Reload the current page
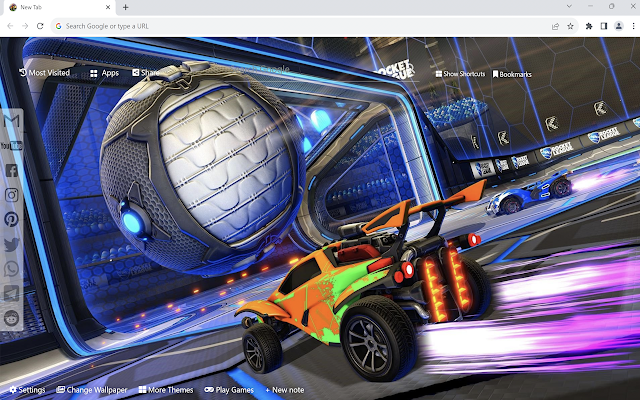The height and width of the screenshot is (400, 640). [x=40, y=26]
